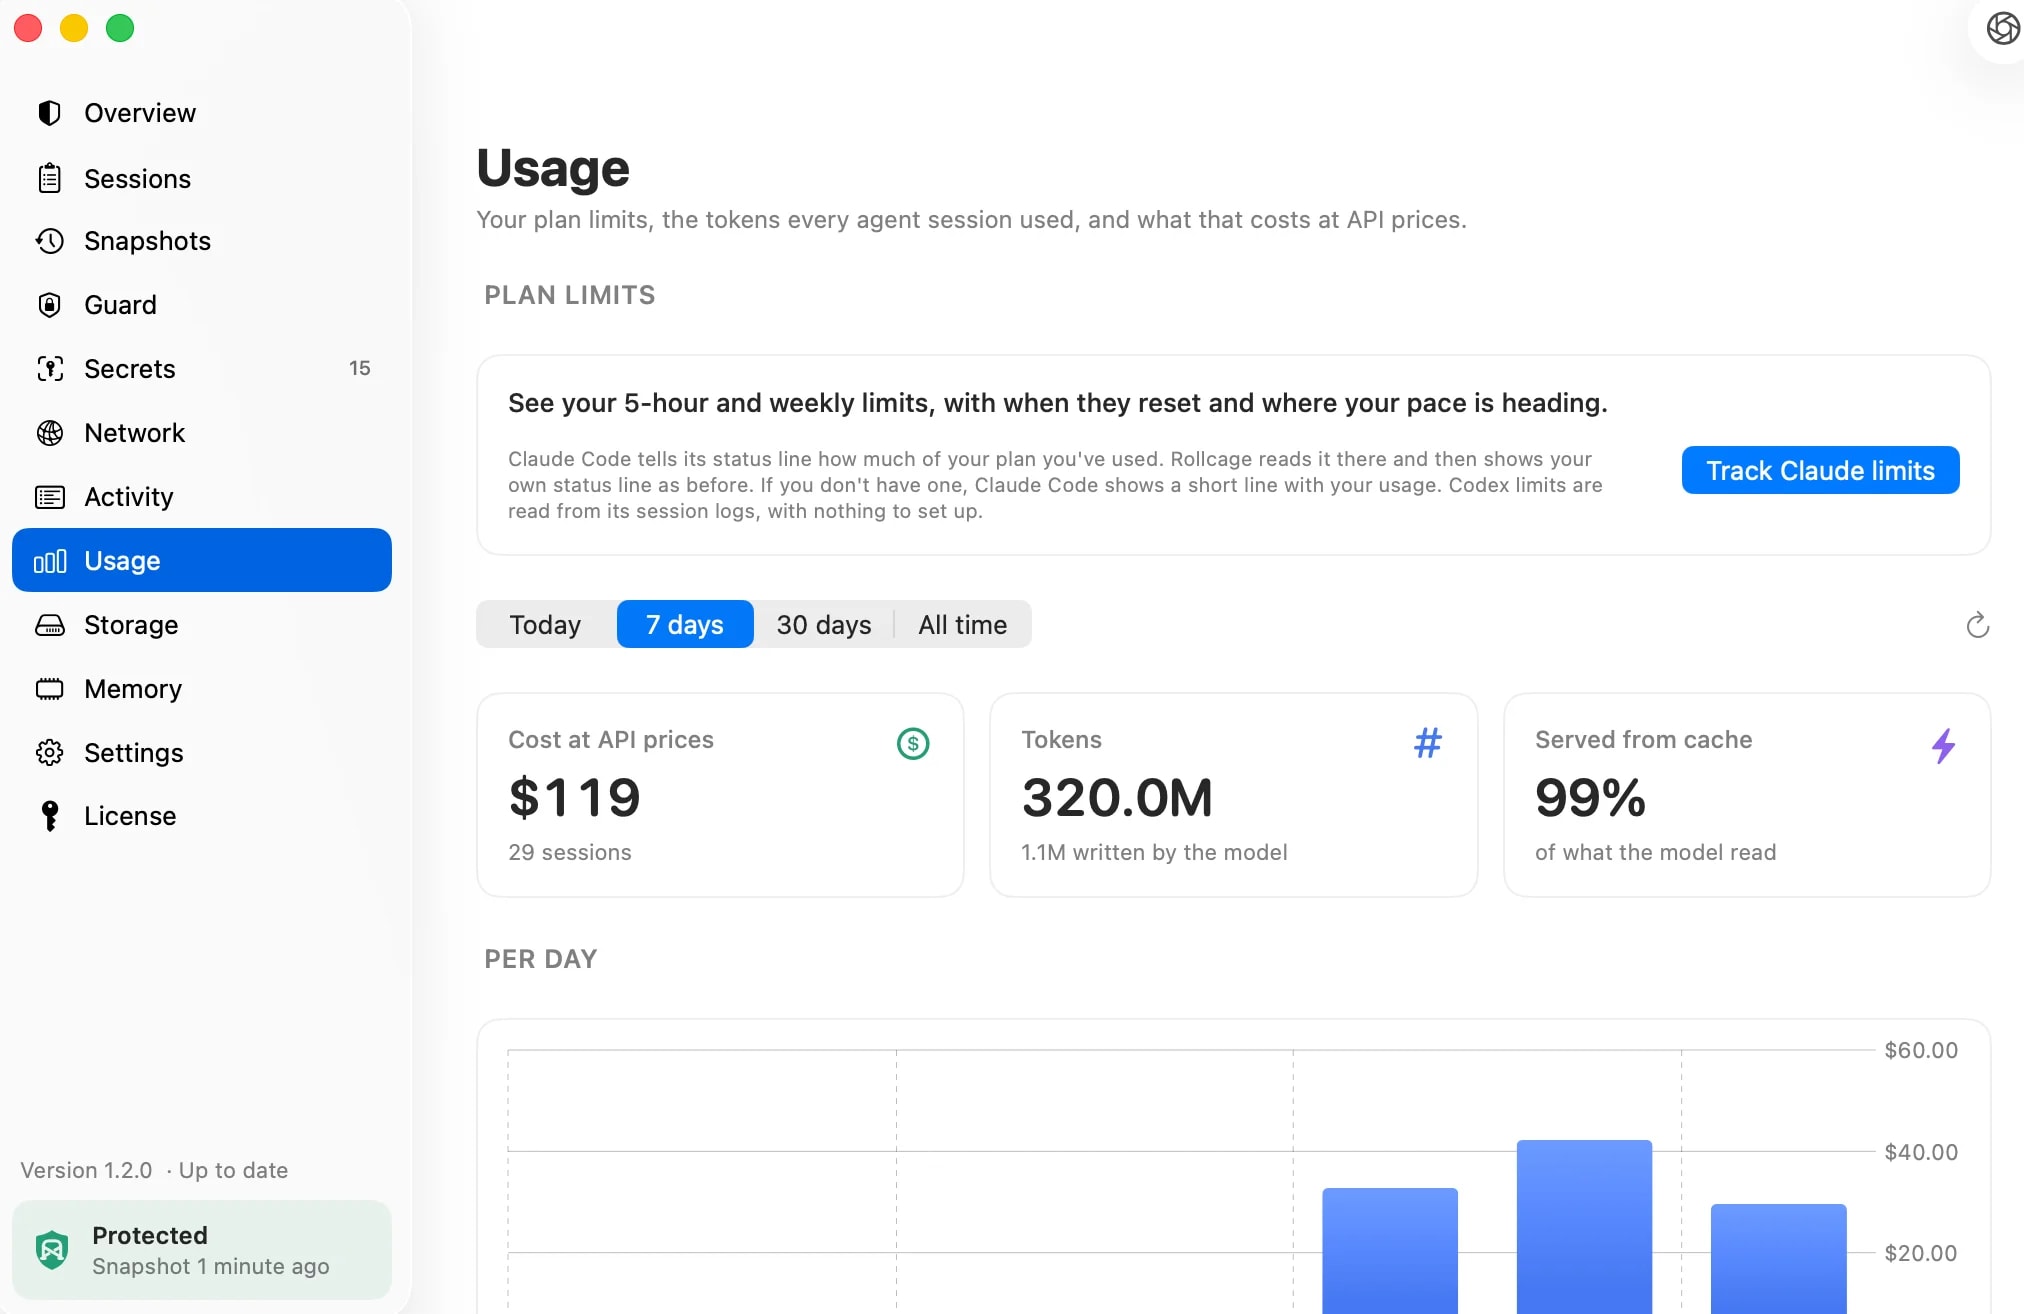Click the Storage drive icon
Viewport: 2024px width, 1314px height.
pos(49,625)
